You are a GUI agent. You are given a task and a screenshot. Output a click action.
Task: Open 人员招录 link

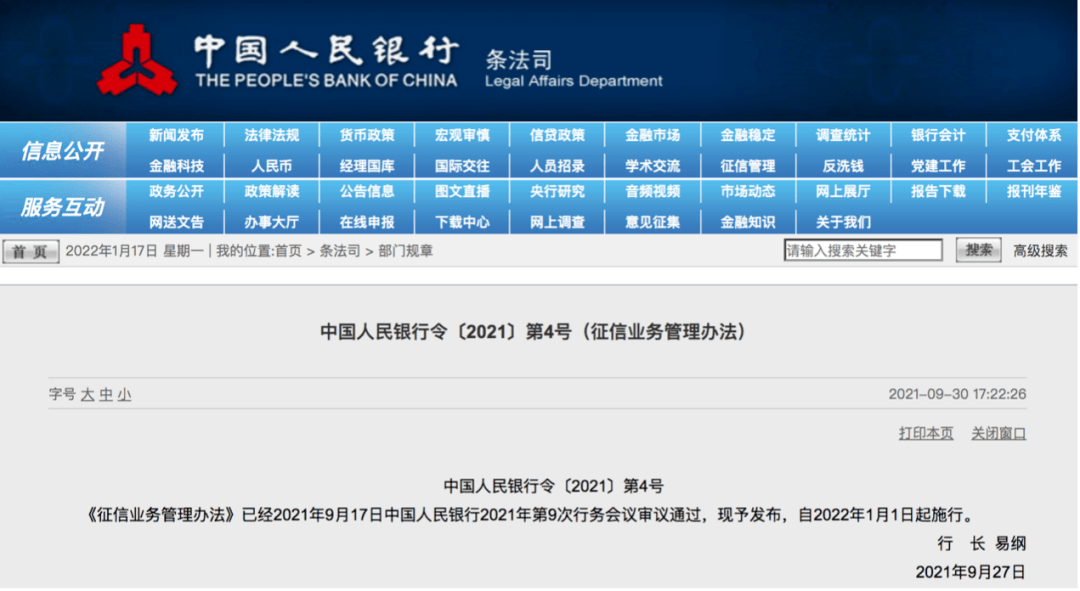[557, 166]
